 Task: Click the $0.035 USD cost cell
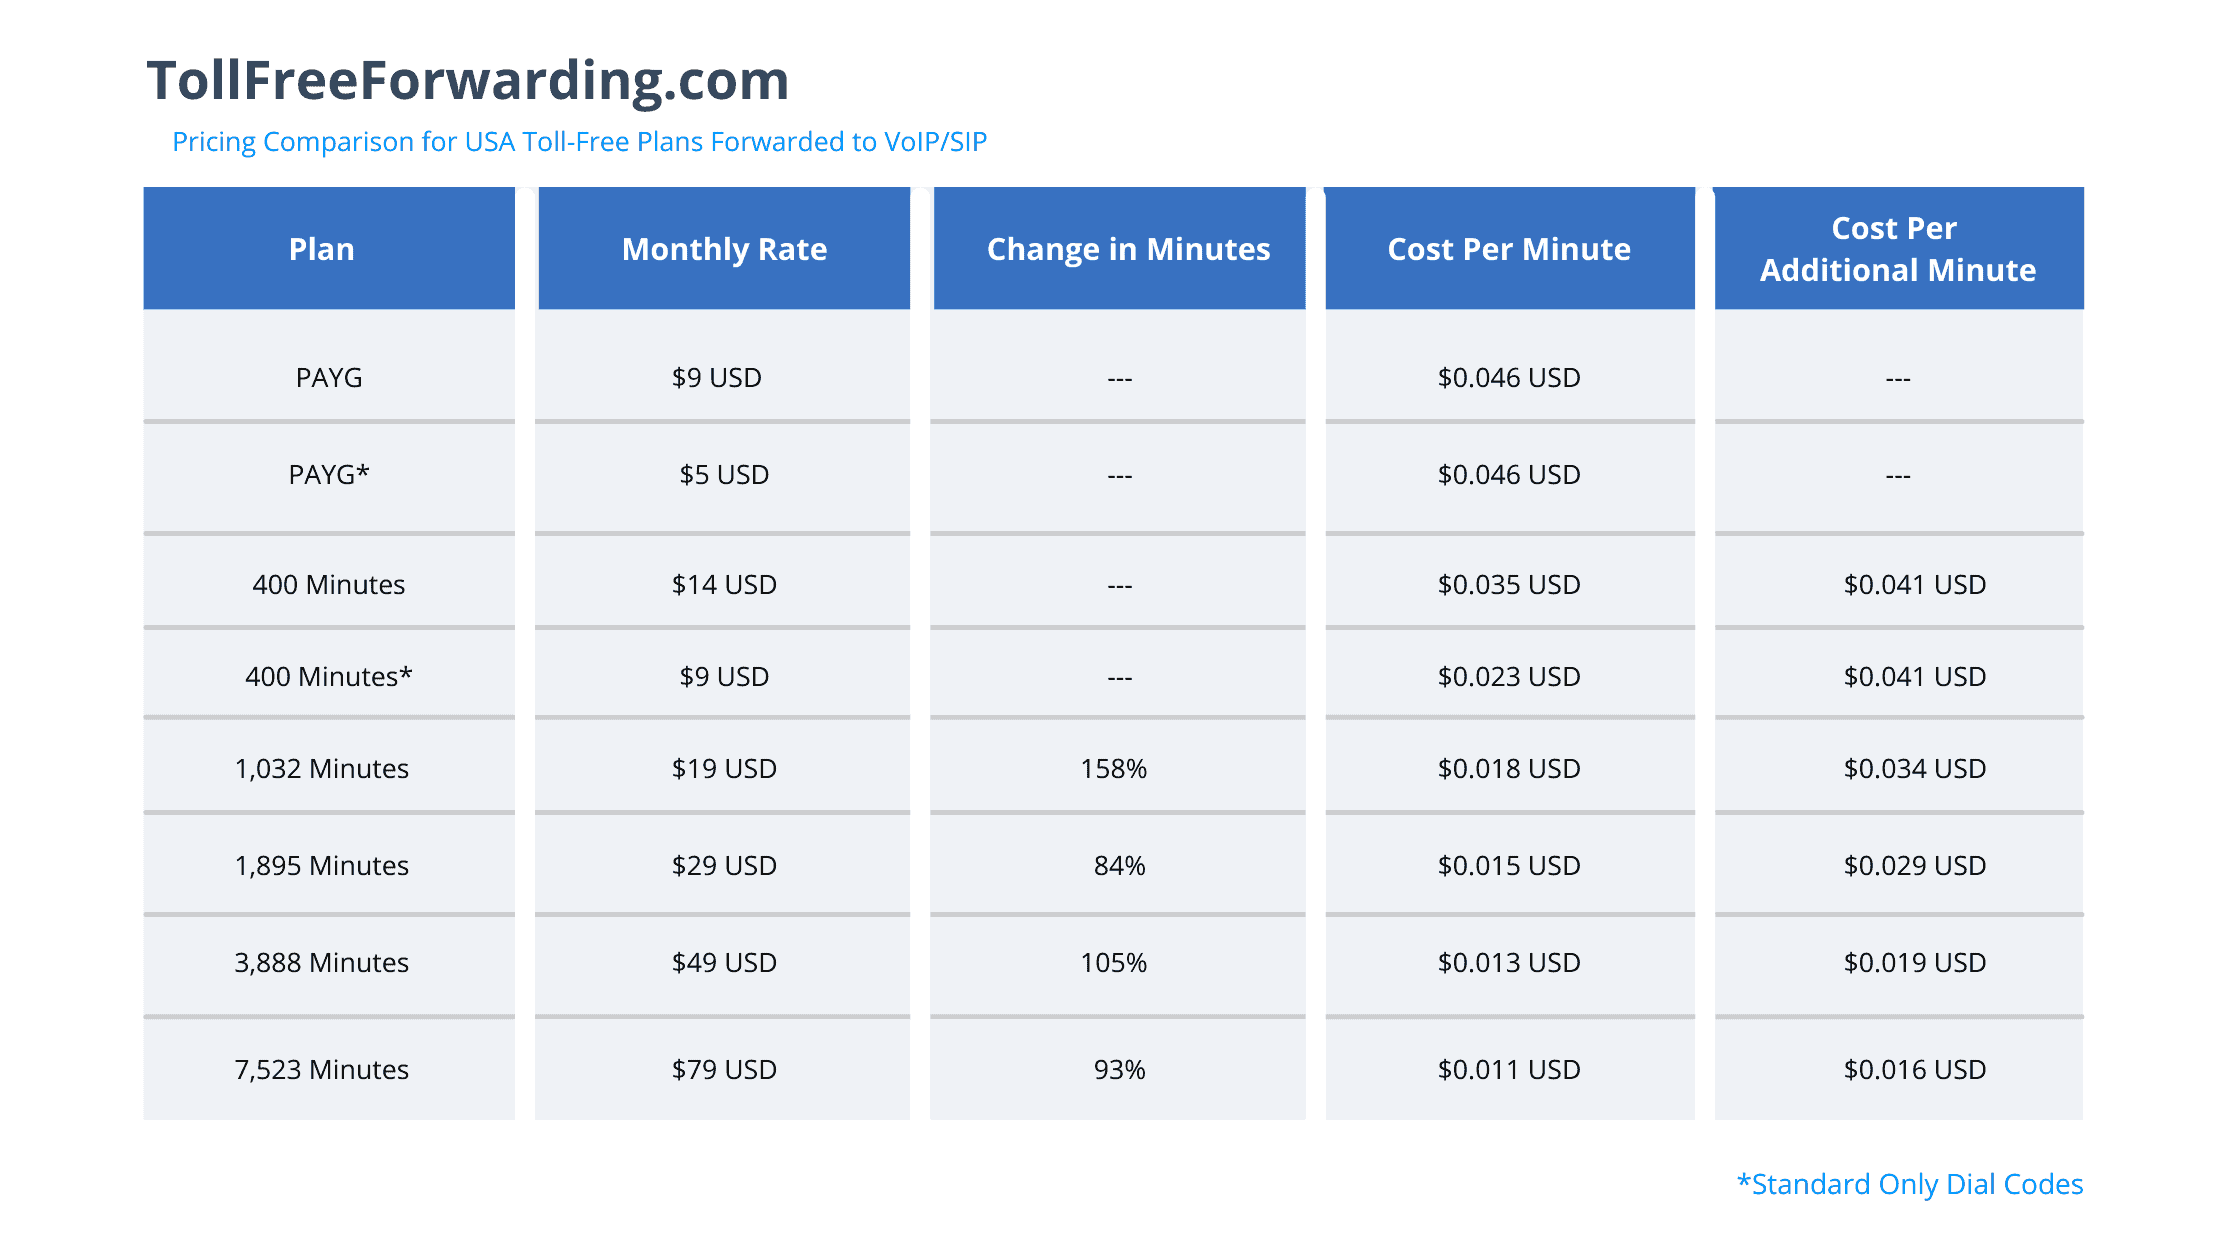[x=1509, y=584]
